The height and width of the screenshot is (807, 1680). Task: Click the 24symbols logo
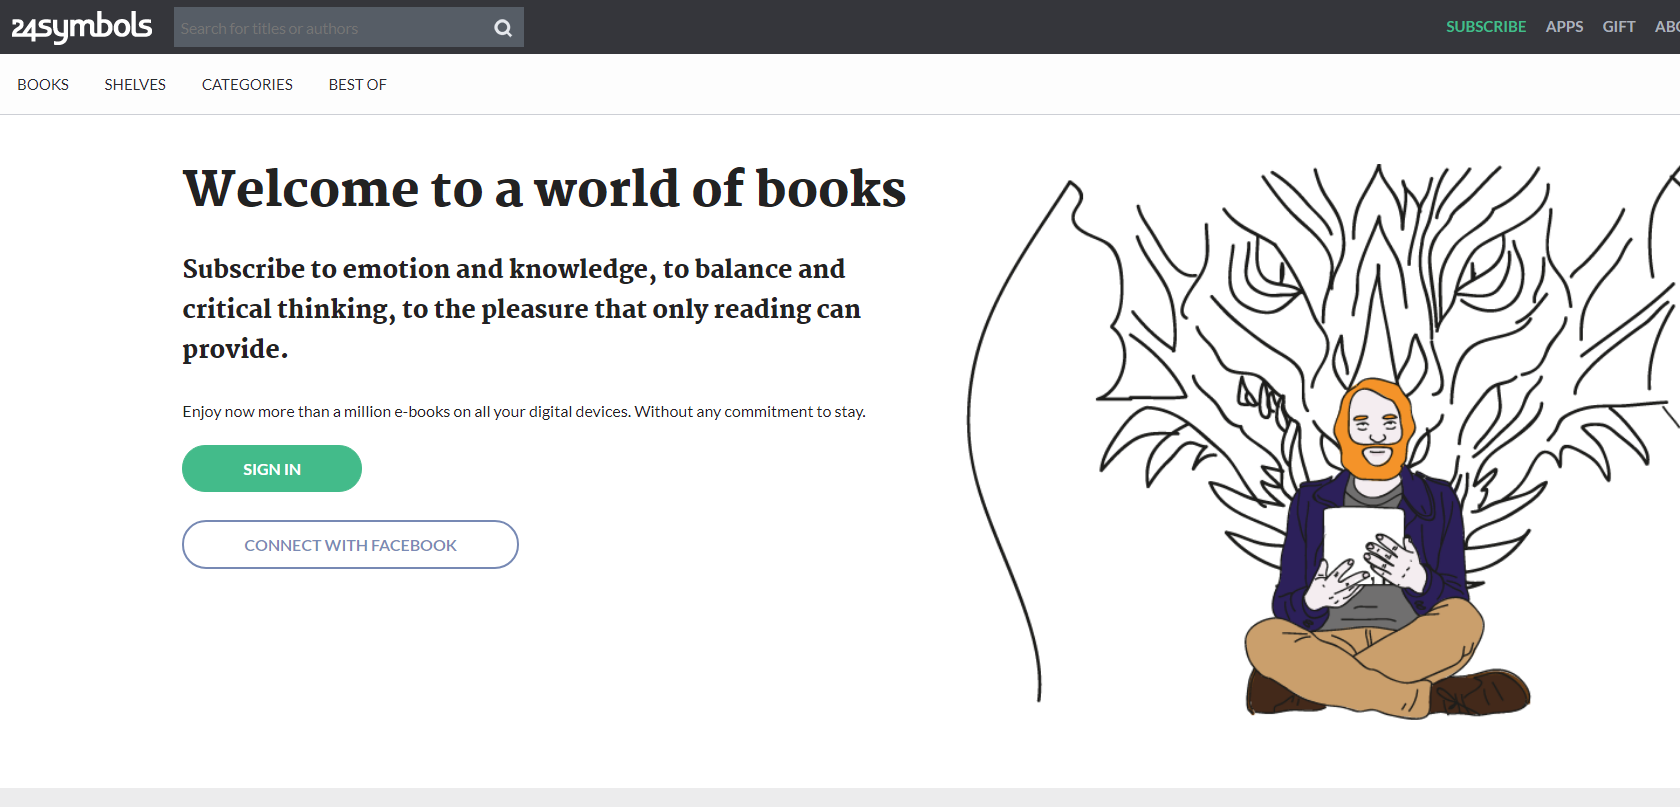click(x=82, y=27)
